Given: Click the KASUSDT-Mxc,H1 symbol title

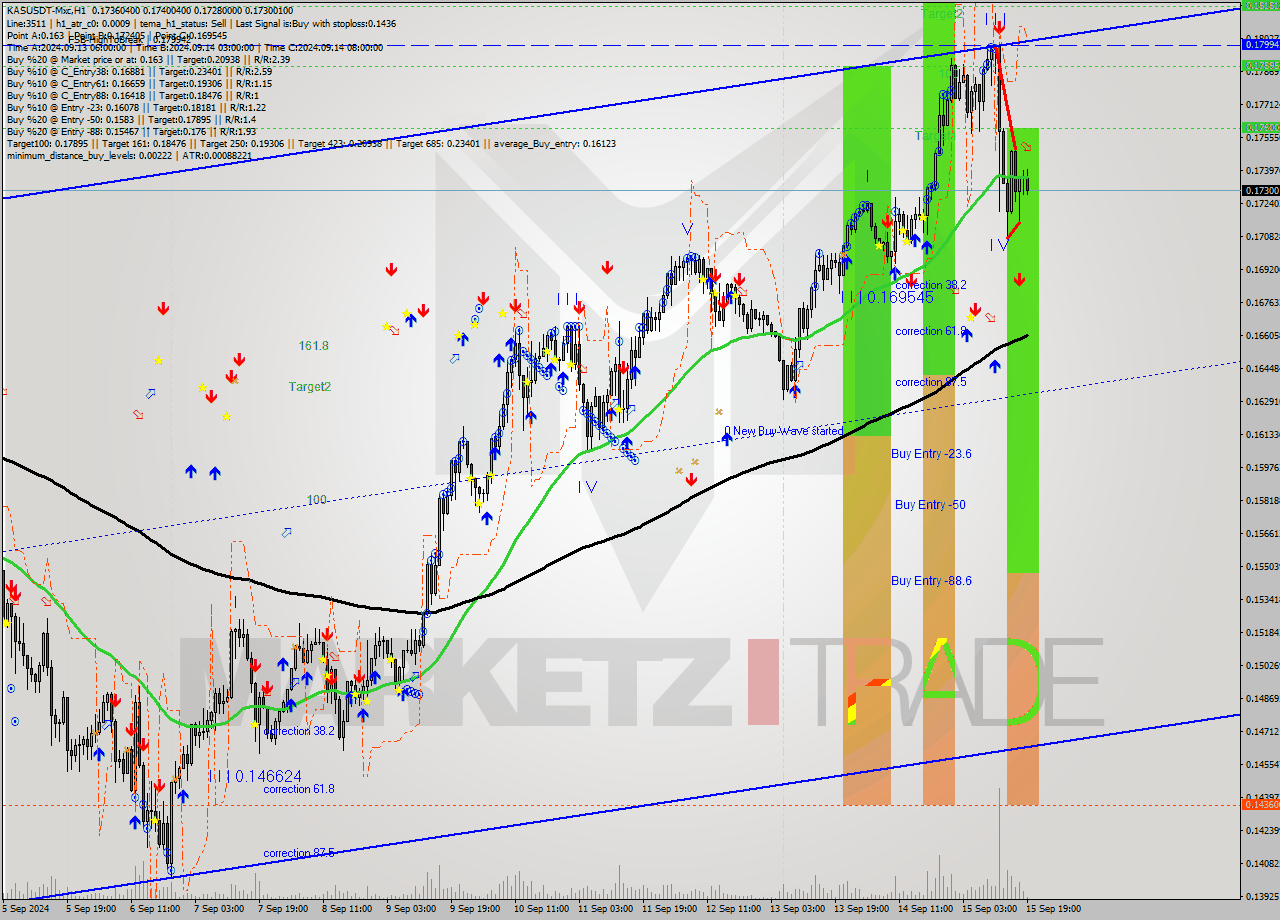Looking at the screenshot, I should point(46,9).
